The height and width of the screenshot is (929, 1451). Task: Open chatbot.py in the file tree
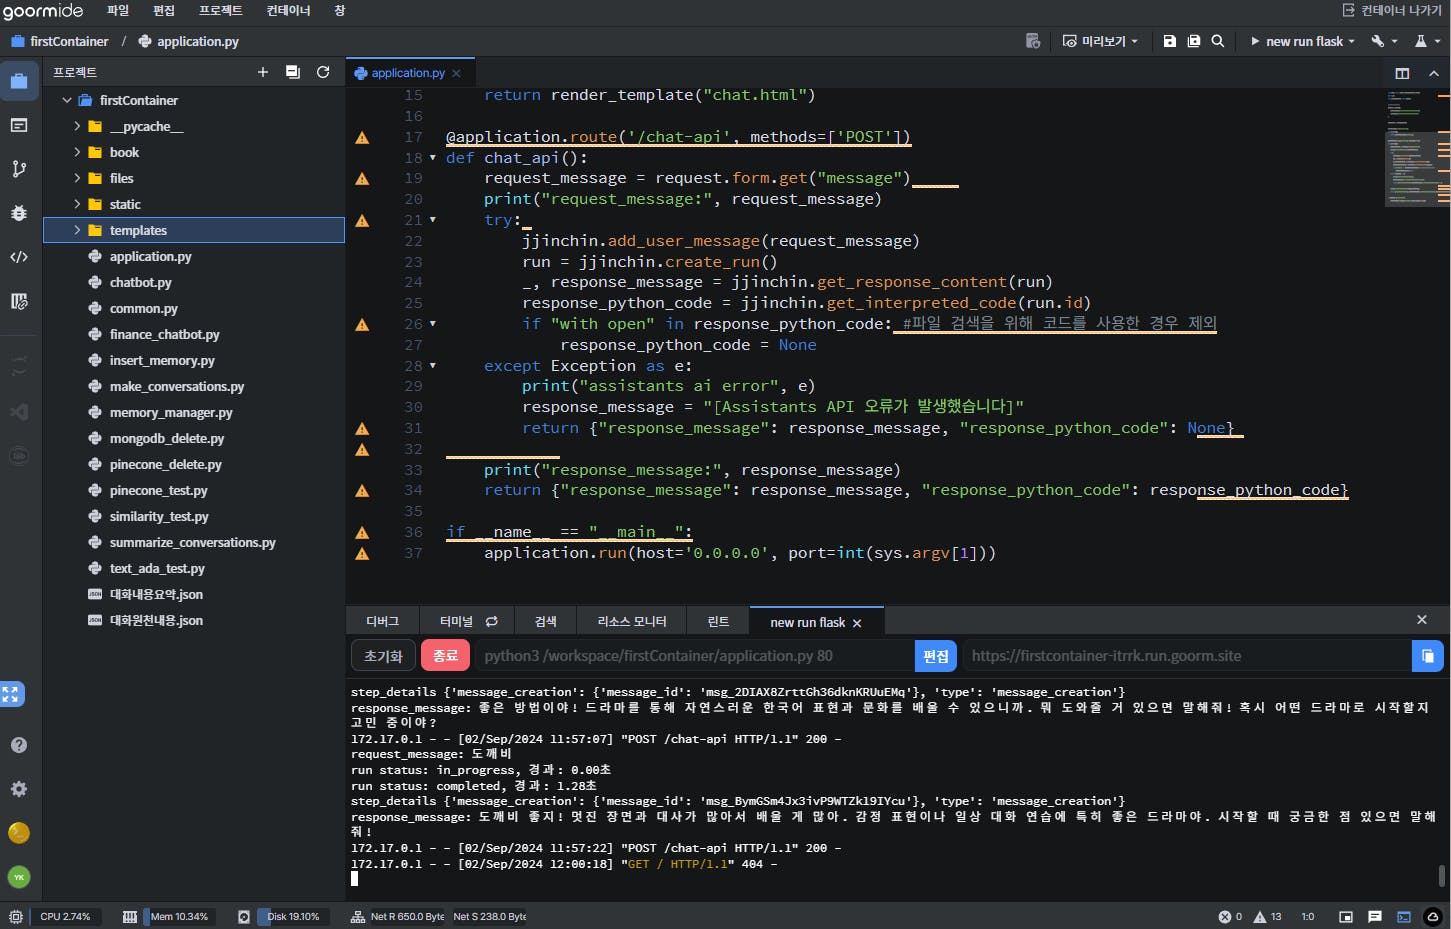coord(140,282)
